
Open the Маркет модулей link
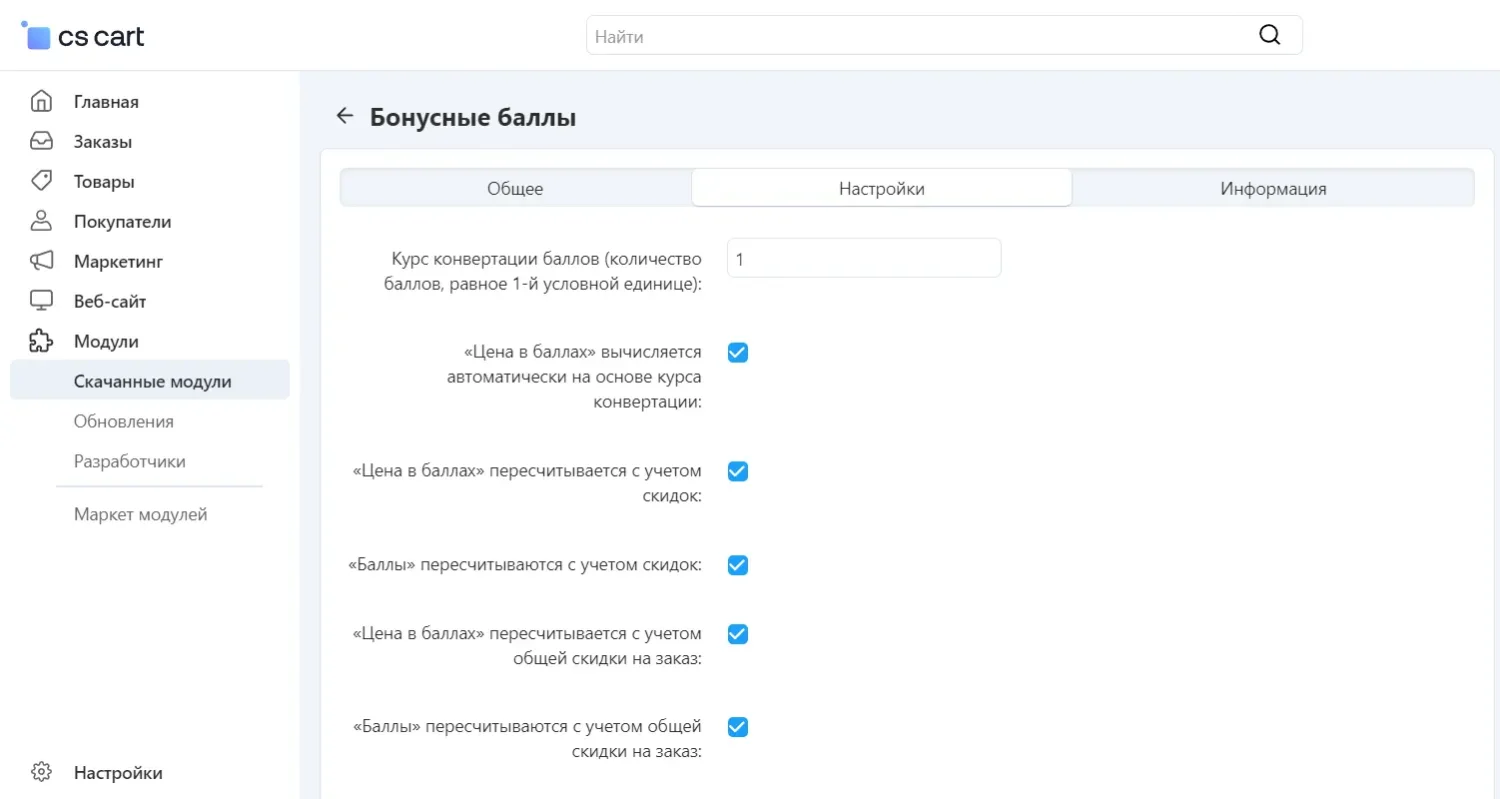141,514
